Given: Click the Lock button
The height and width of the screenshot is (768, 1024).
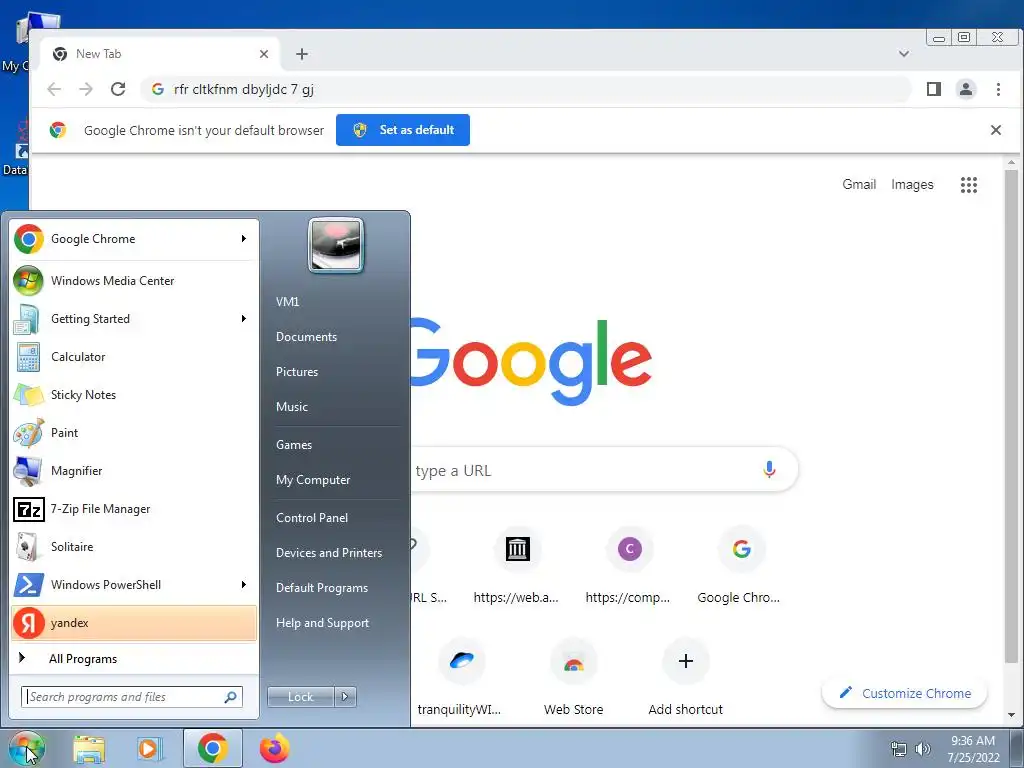Looking at the screenshot, I should [x=300, y=697].
